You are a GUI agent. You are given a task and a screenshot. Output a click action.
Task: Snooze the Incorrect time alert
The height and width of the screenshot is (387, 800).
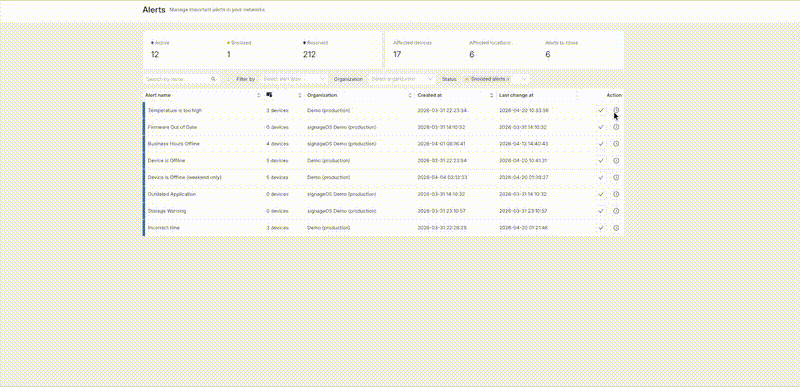coord(616,228)
